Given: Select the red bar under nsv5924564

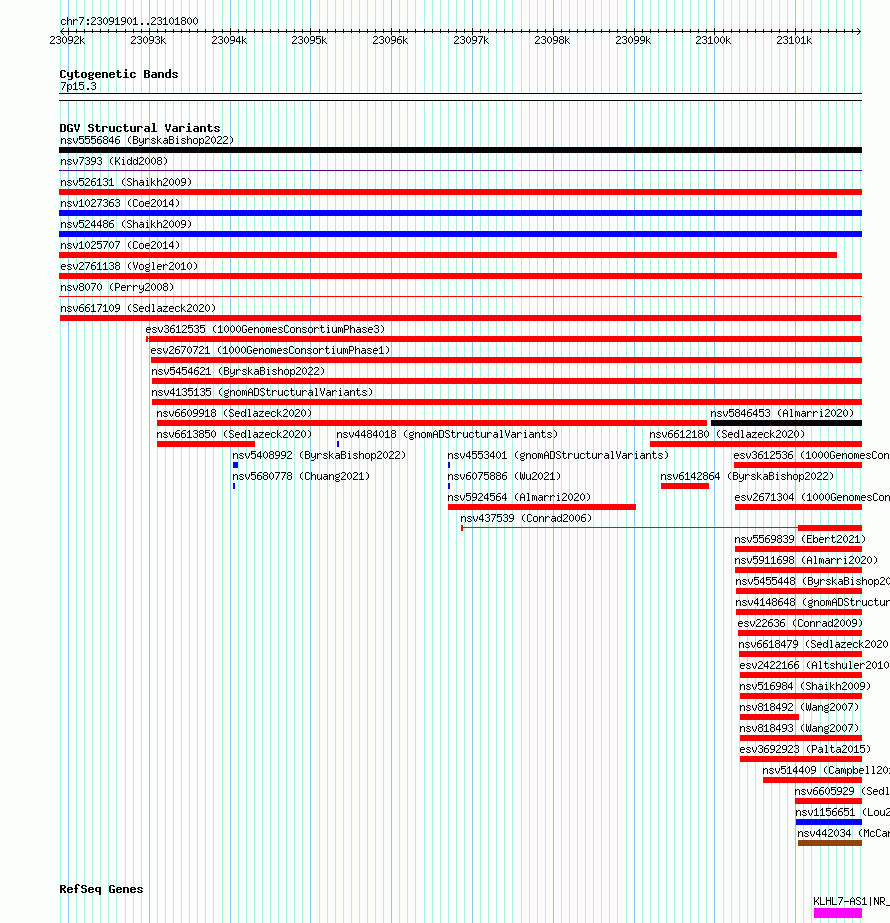Looking at the screenshot, I should coord(542,507).
